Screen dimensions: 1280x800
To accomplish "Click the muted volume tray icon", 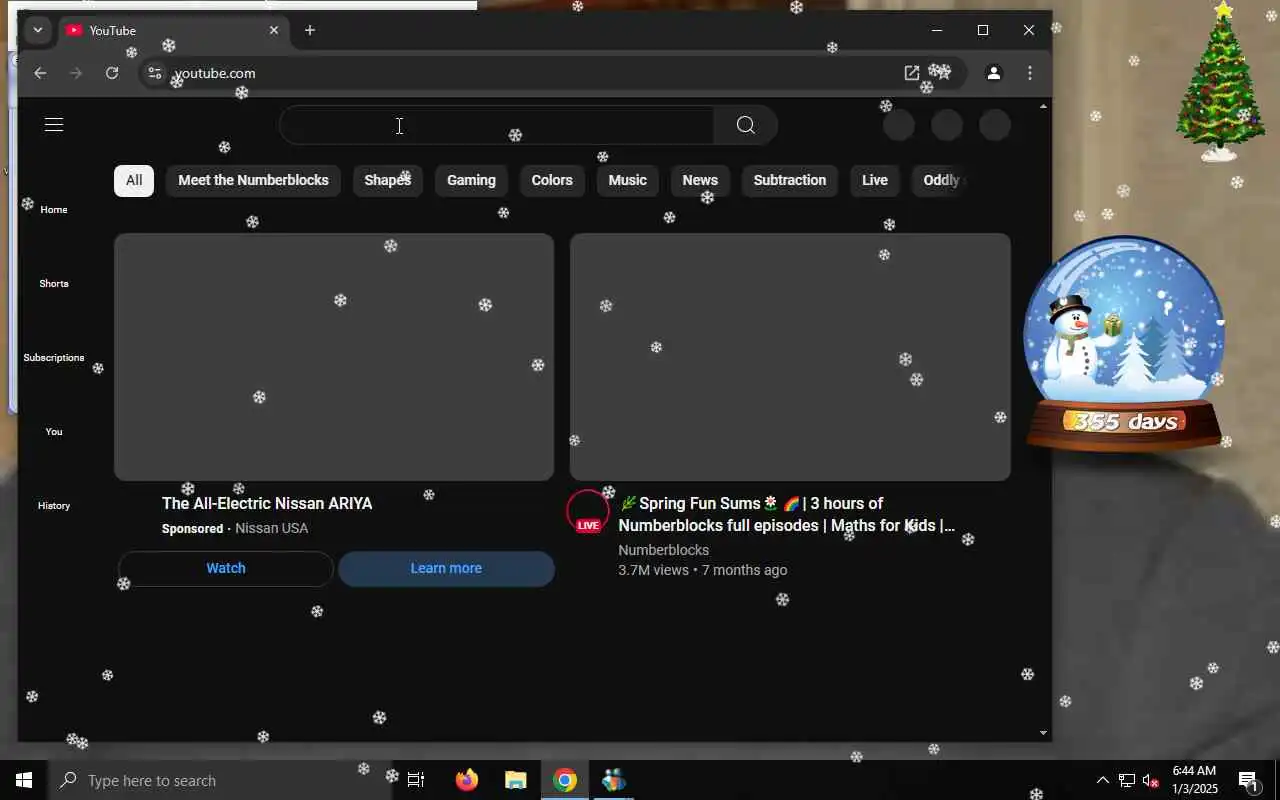I will coord(1151,780).
